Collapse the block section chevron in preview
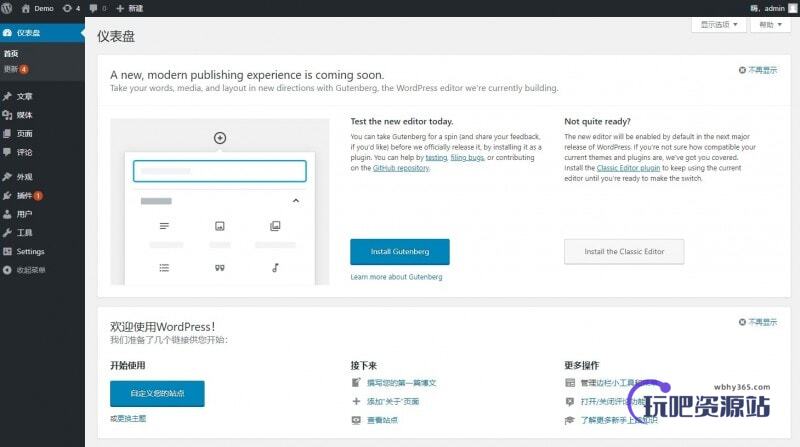 coord(296,201)
